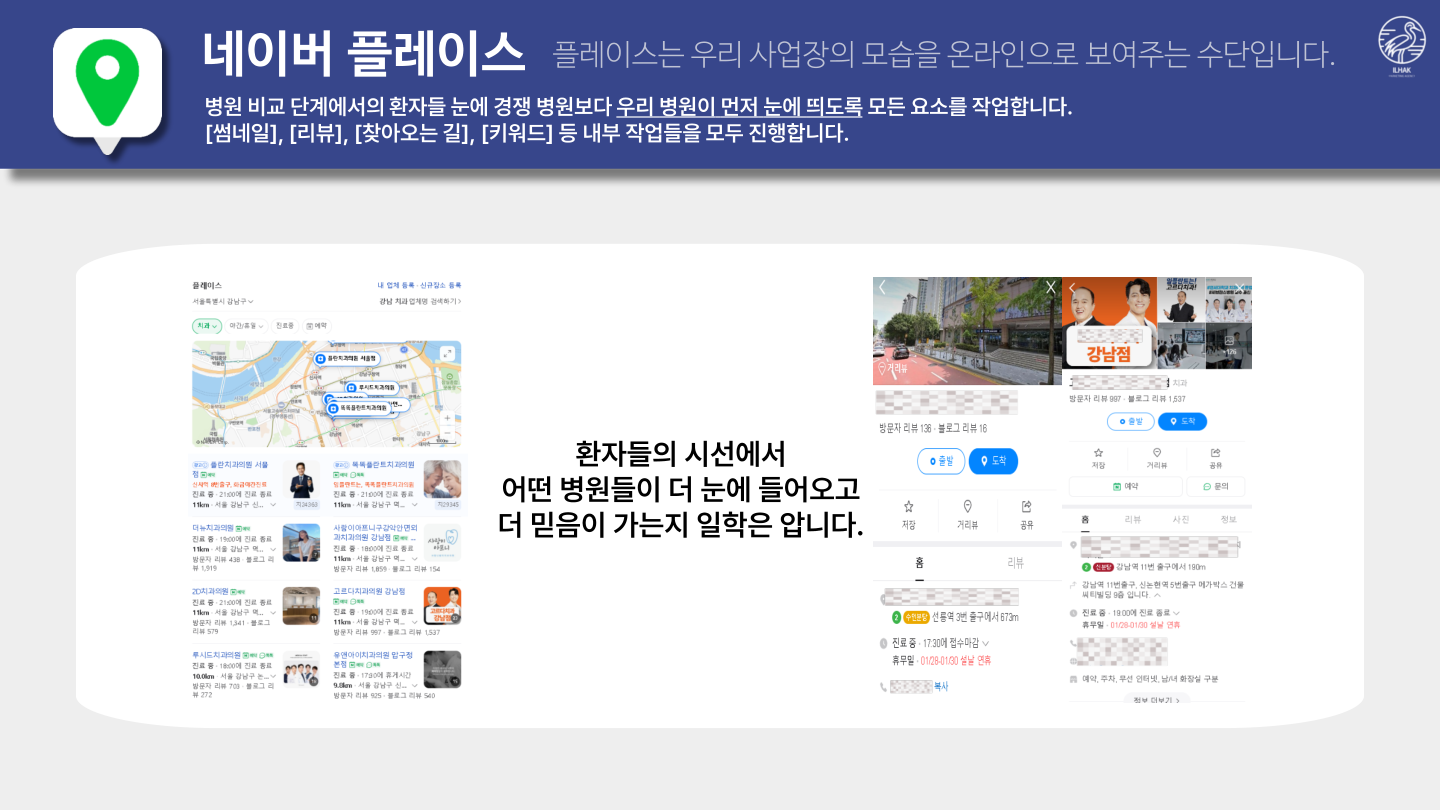Open the 야간/휴일 filter dropdown
The image size is (1440, 810).
pos(245,325)
